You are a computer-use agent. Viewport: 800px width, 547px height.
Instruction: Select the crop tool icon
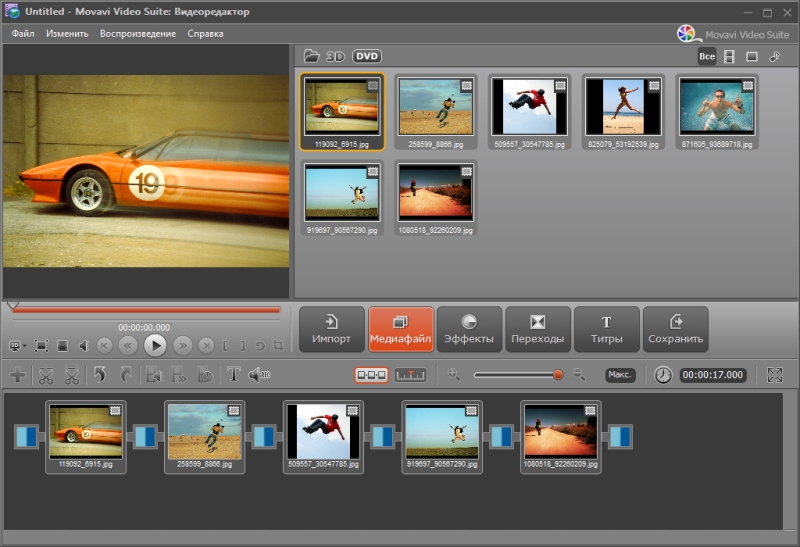(278, 345)
